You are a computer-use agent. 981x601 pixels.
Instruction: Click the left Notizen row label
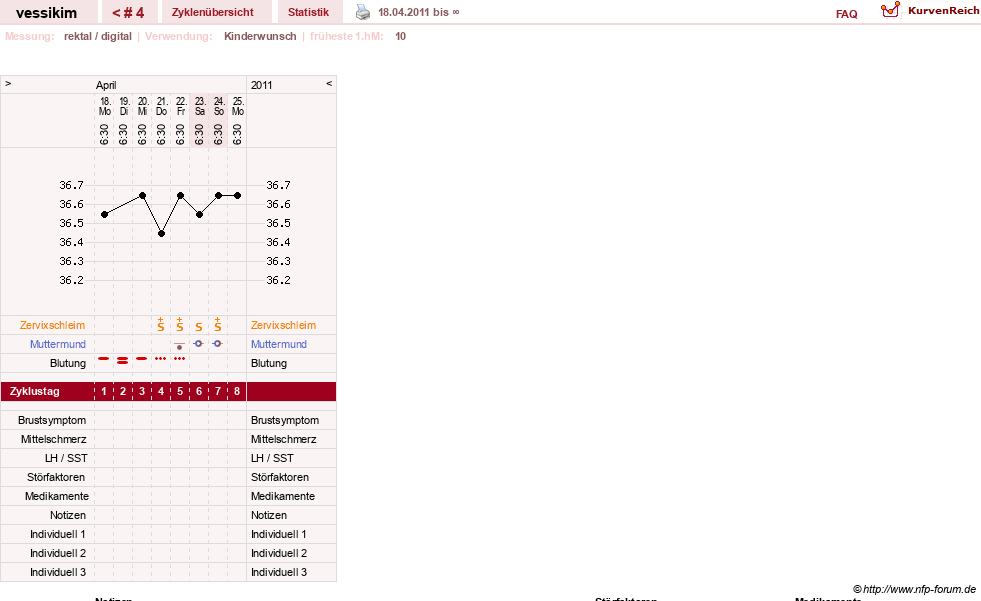(x=68, y=515)
